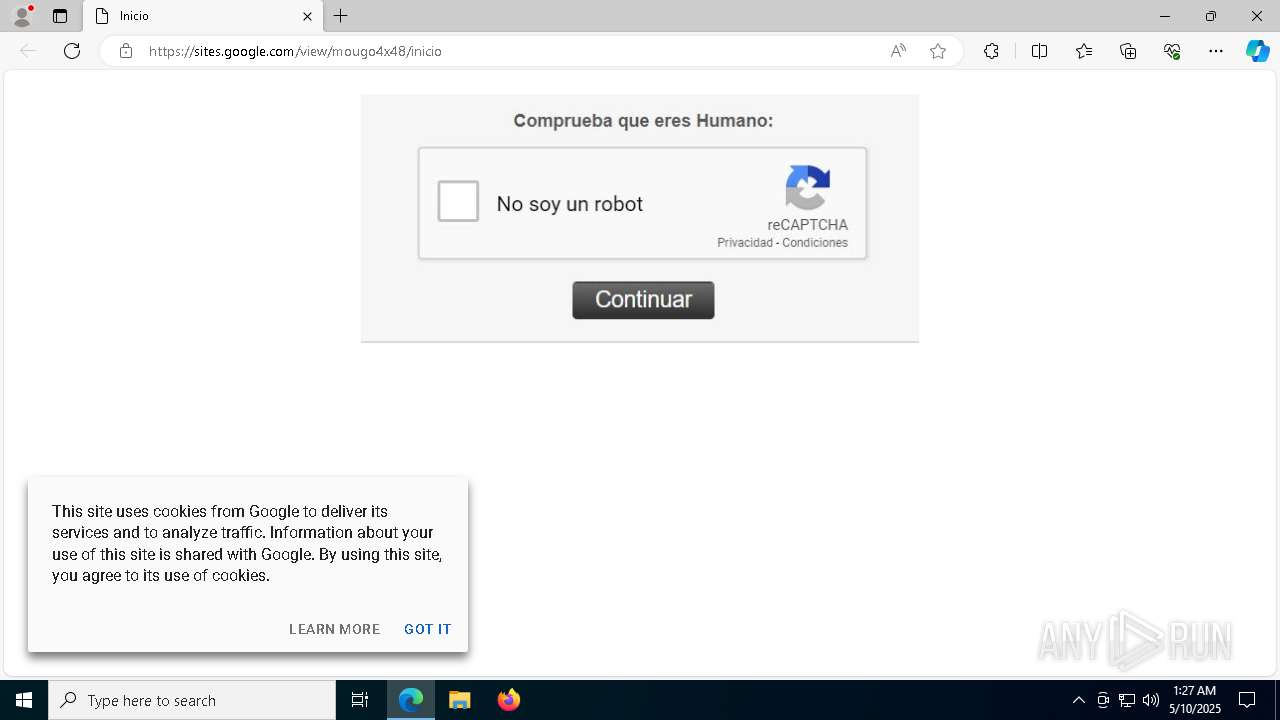Open the reCAPTCHA Condiciones link
The height and width of the screenshot is (720, 1280).
click(815, 243)
